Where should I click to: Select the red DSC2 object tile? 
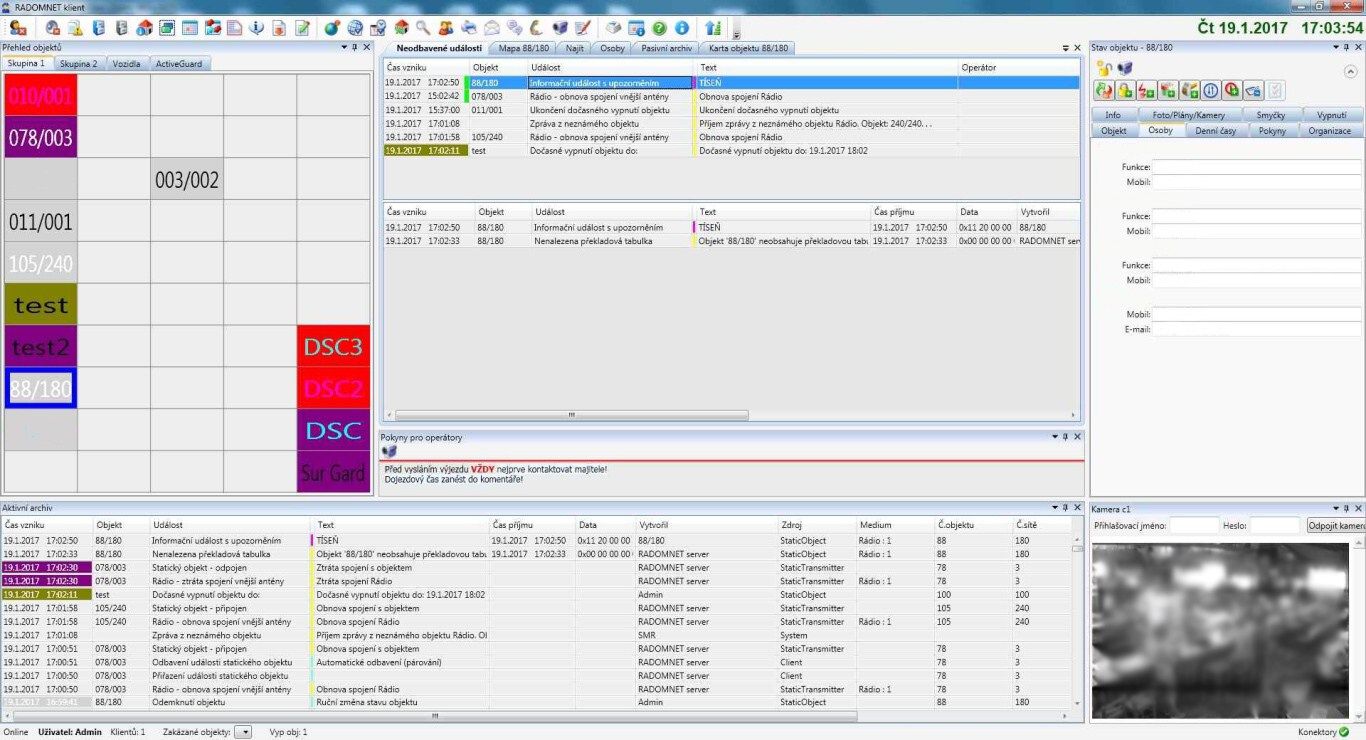click(x=333, y=388)
